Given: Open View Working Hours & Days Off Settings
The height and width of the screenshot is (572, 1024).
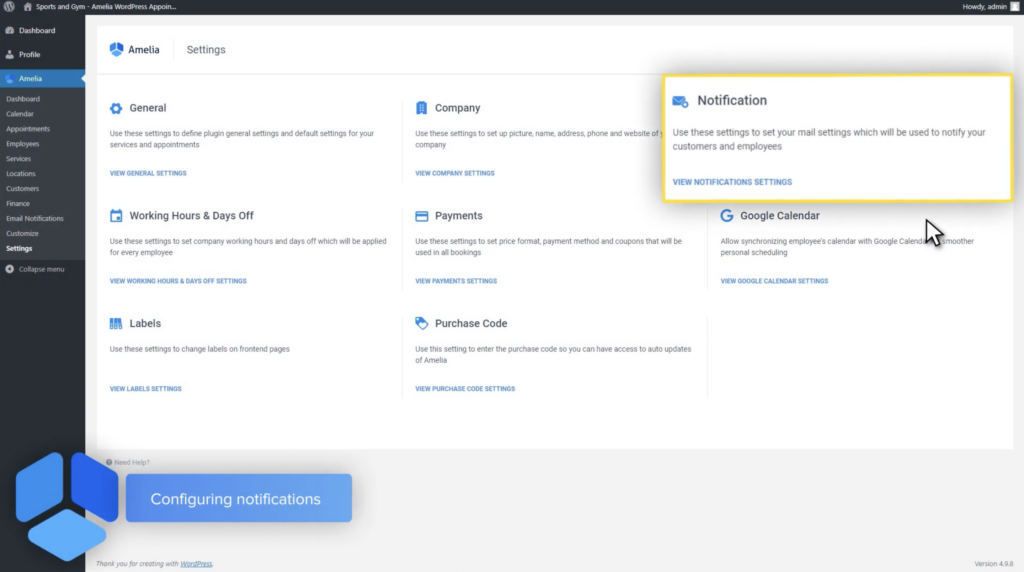Looking at the screenshot, I should 178,281.
